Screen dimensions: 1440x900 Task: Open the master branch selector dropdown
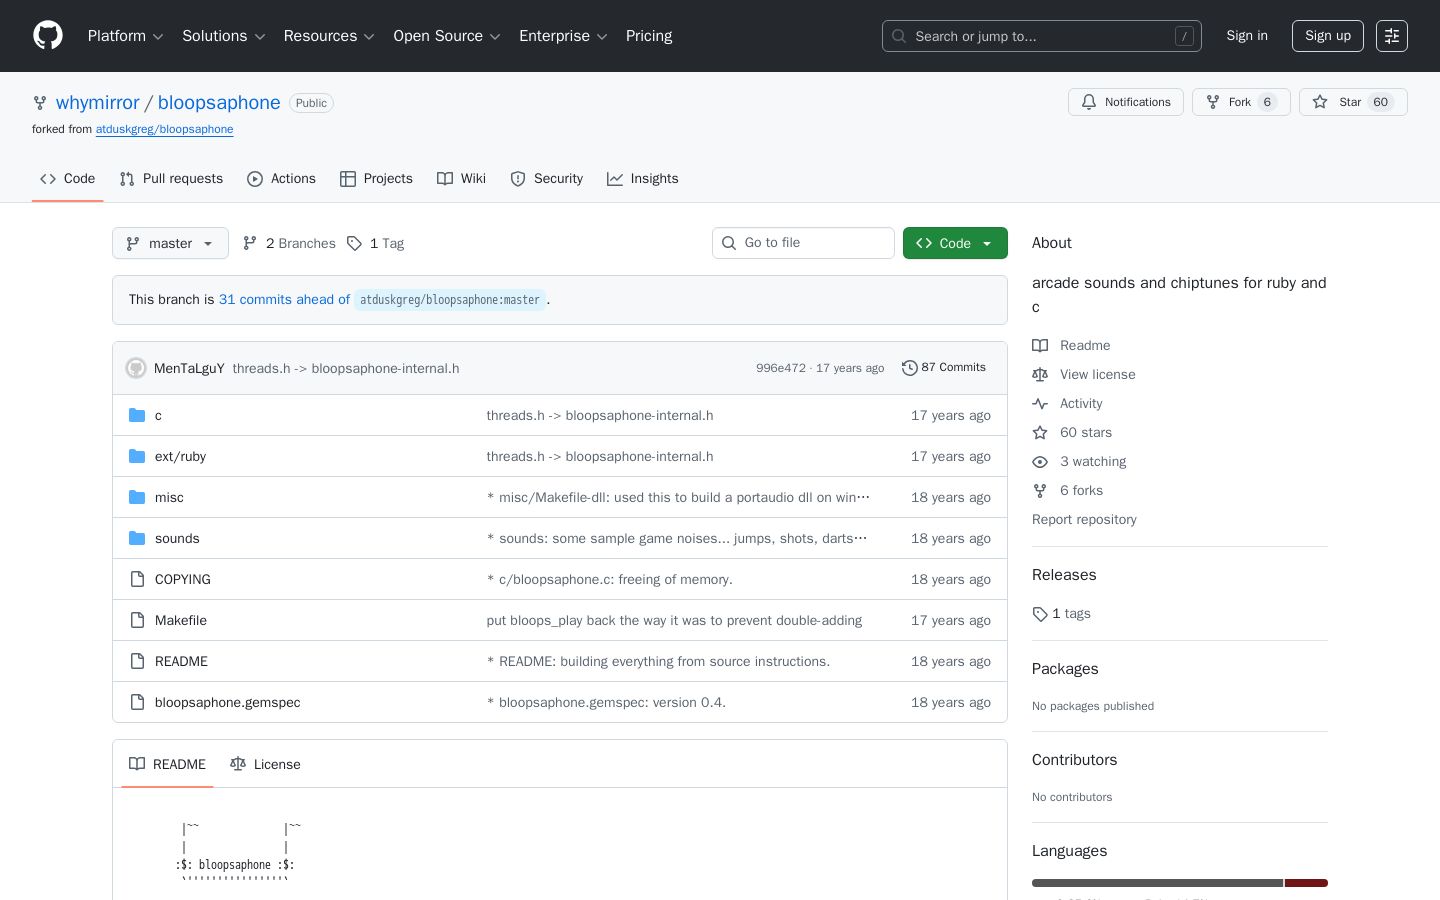[x=170, y=243]
